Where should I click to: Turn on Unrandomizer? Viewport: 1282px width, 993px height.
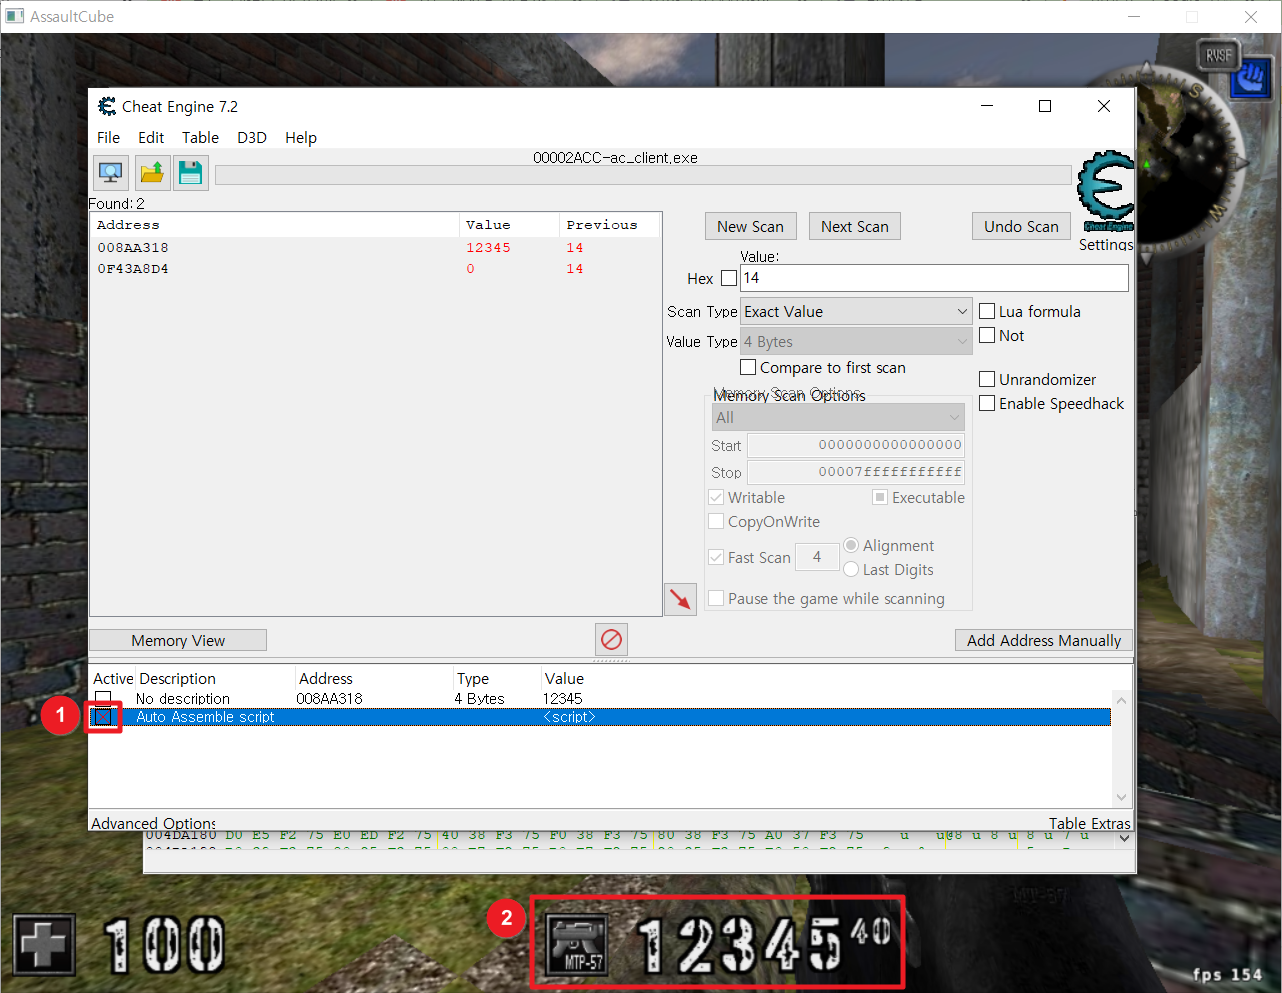[x=987, y=379]
